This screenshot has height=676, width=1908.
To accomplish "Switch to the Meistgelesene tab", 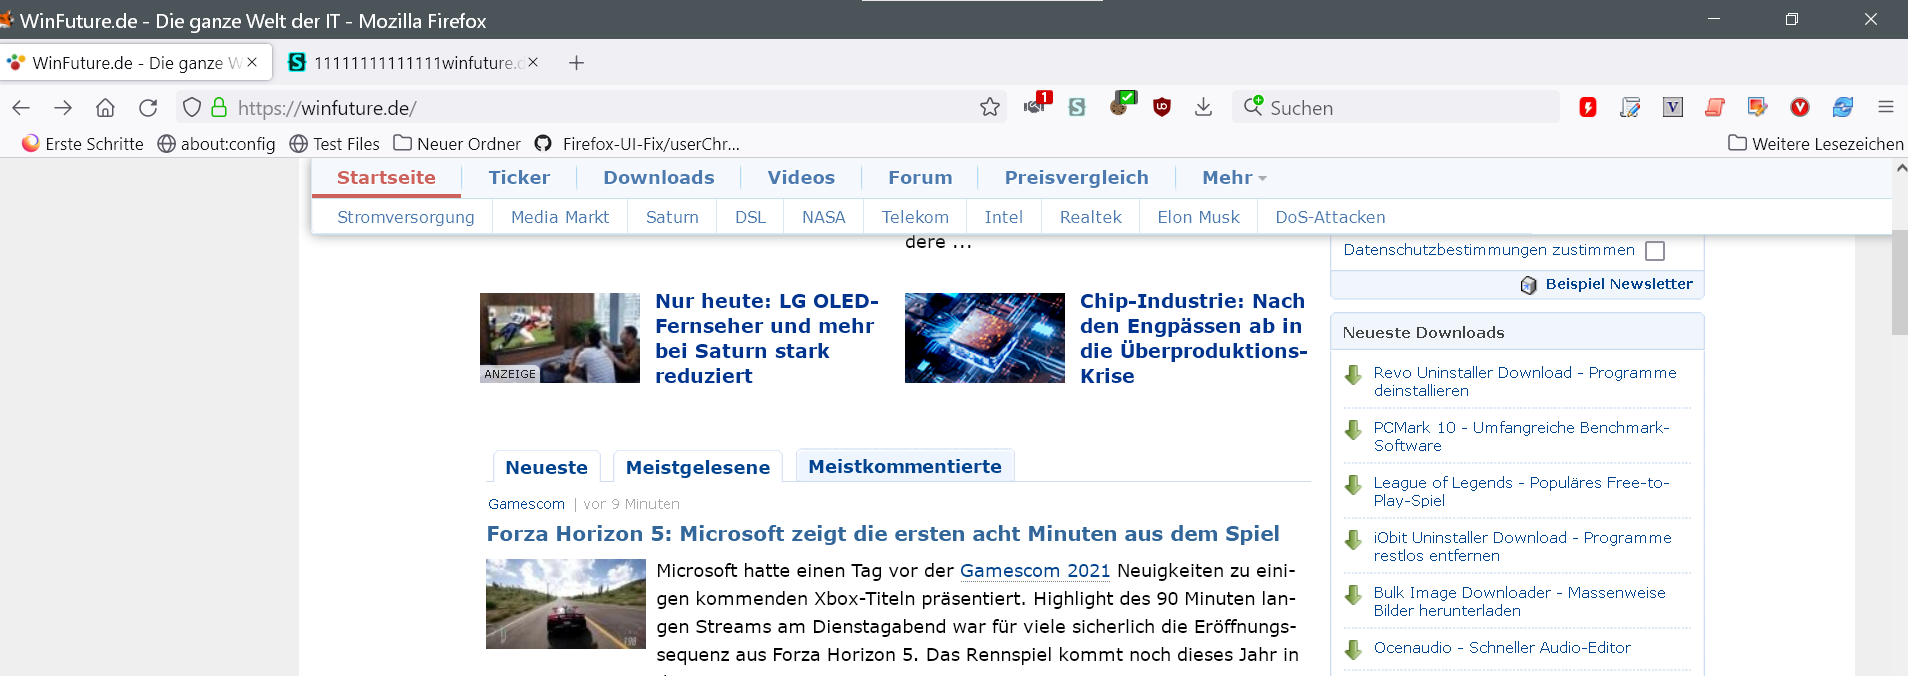I will pos(697,467).
